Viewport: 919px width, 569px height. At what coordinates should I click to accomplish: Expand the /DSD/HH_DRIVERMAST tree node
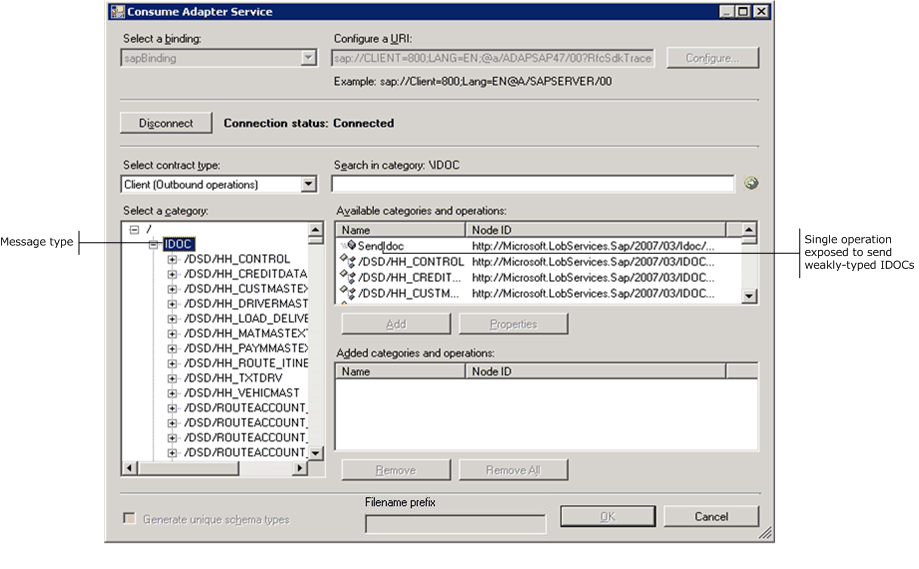click(x=172, y=304)
